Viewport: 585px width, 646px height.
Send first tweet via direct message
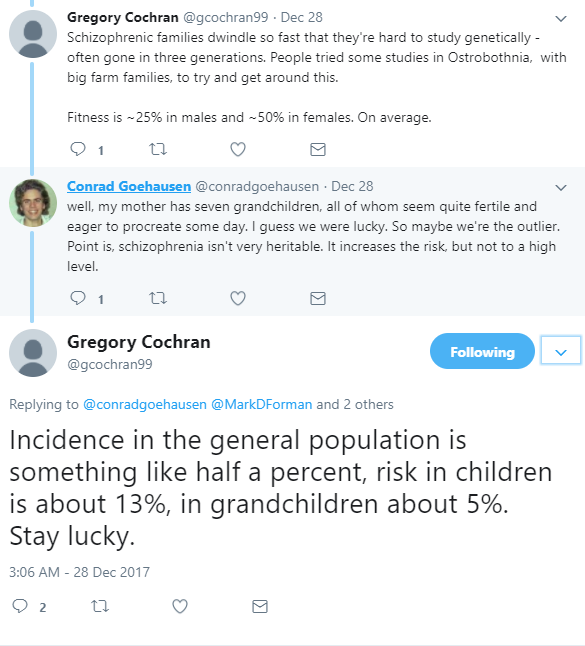[318, 149]
